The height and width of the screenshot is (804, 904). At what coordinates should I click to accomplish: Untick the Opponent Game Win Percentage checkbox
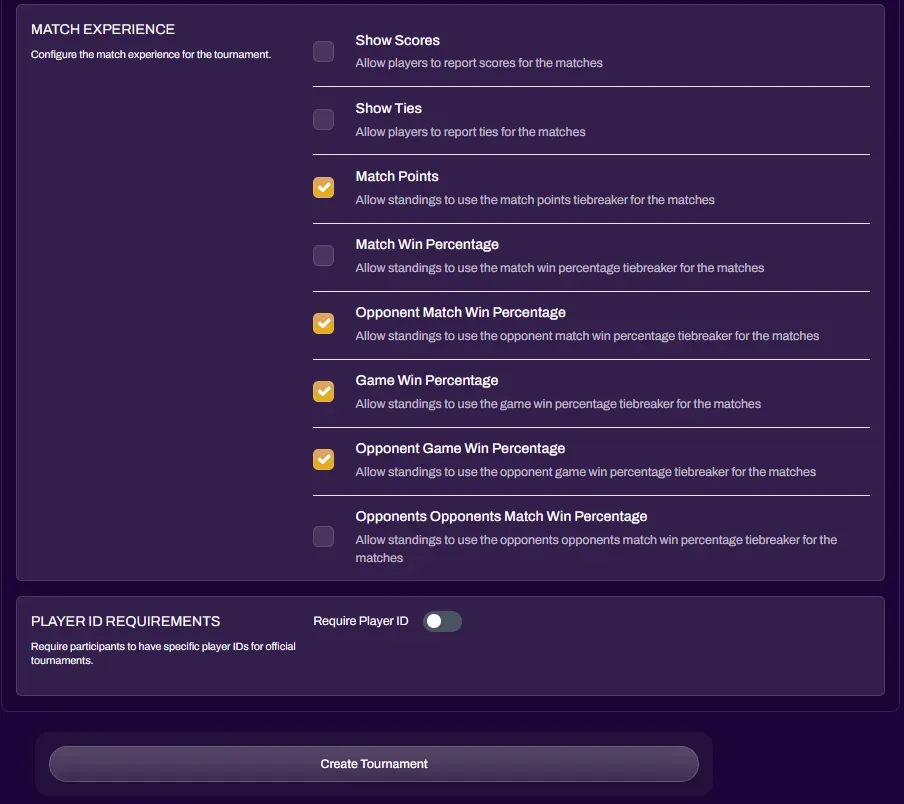323,460
